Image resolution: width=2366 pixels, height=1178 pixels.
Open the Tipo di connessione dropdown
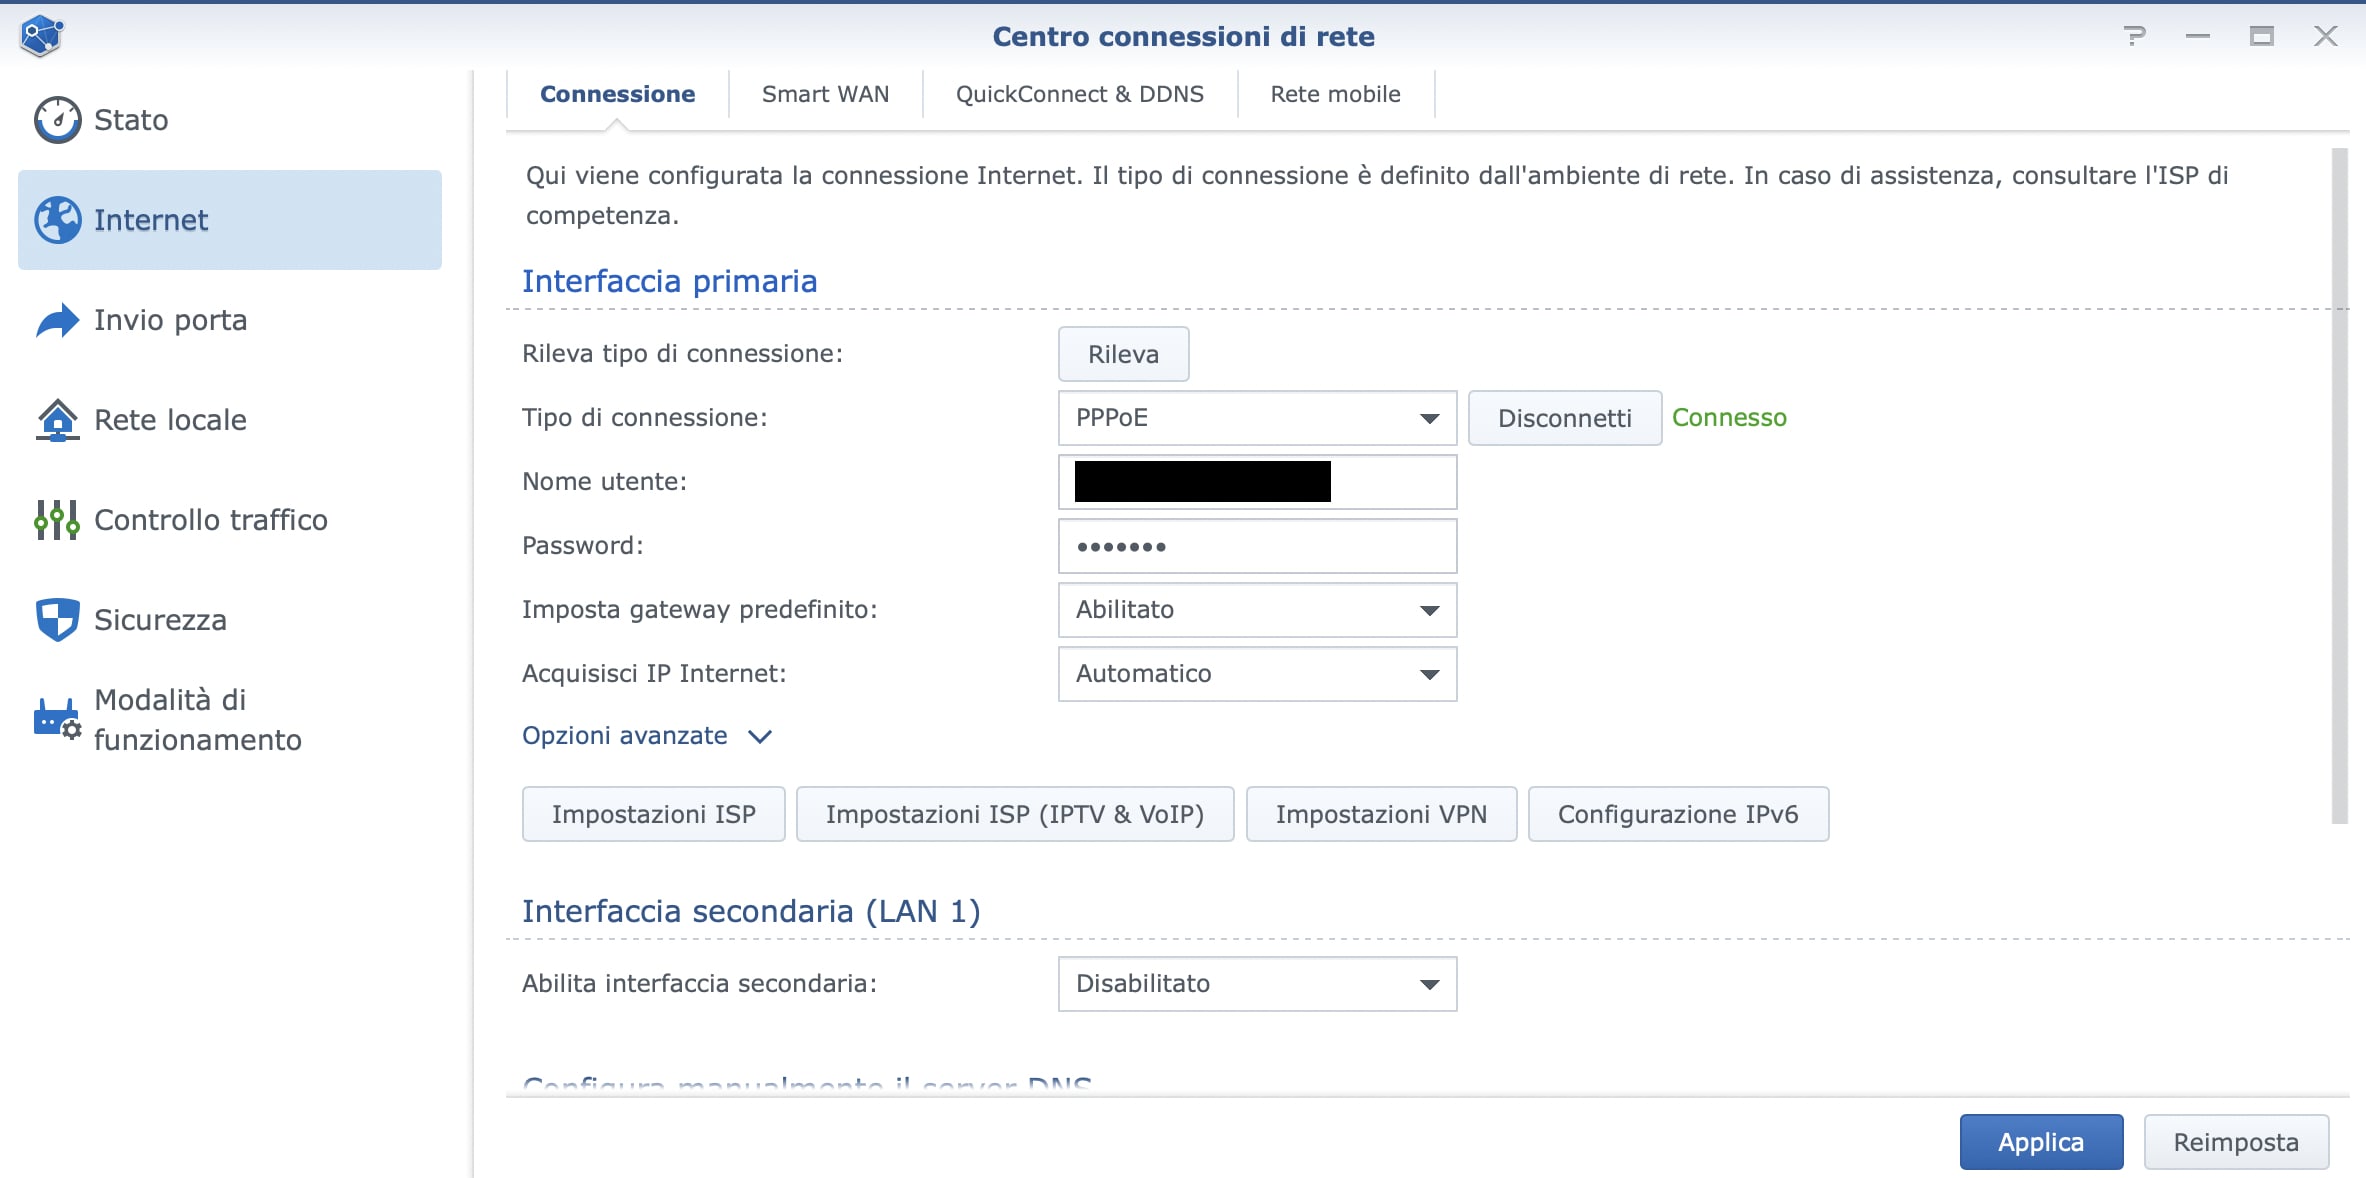(1256, 418)
